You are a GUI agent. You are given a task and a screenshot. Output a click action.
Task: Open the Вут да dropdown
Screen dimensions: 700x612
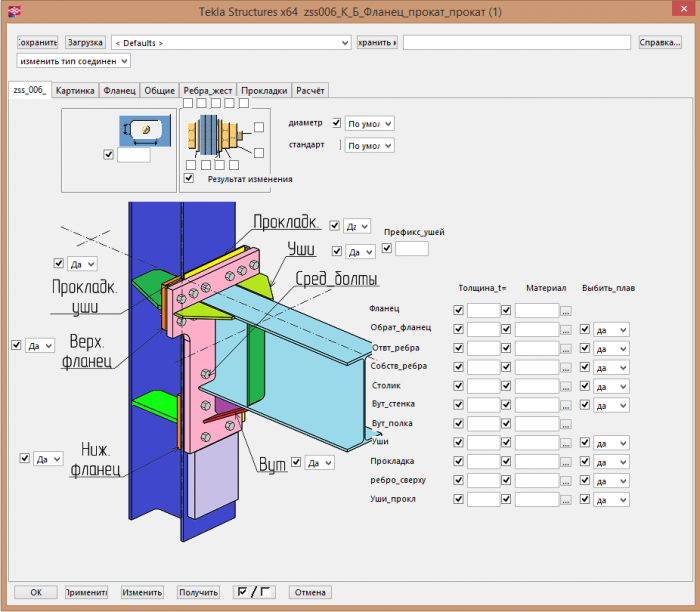coord(319,463)
